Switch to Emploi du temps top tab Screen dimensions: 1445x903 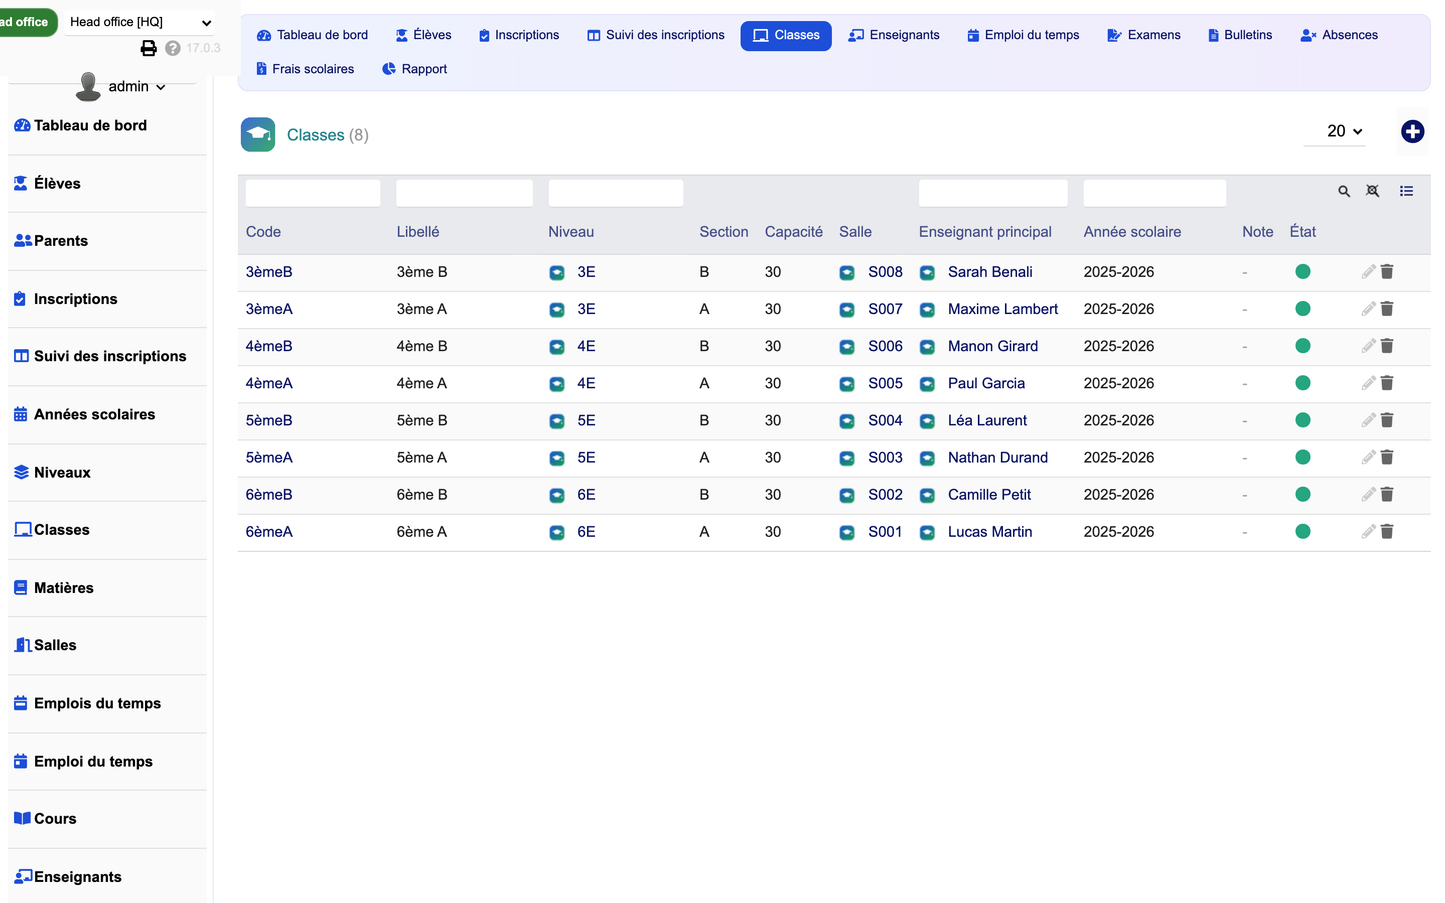coord(1023,35)
